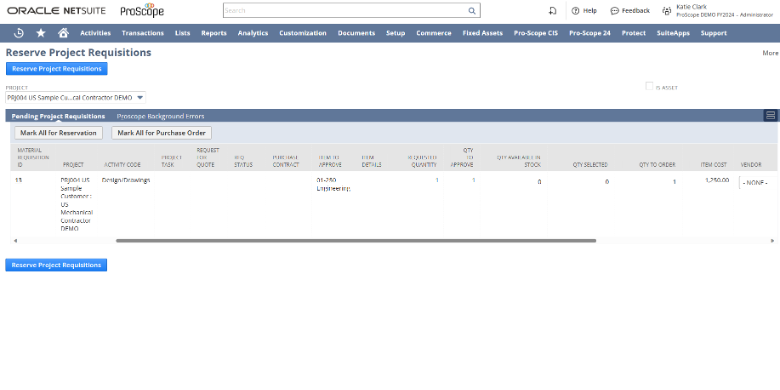Click the Qty To Order cell showing 1

674,182
